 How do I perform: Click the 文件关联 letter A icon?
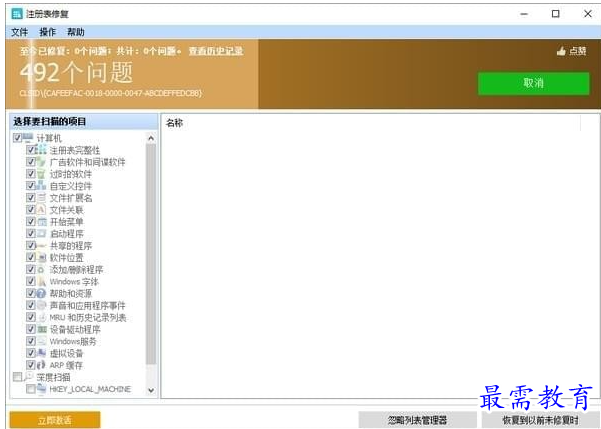41,209
